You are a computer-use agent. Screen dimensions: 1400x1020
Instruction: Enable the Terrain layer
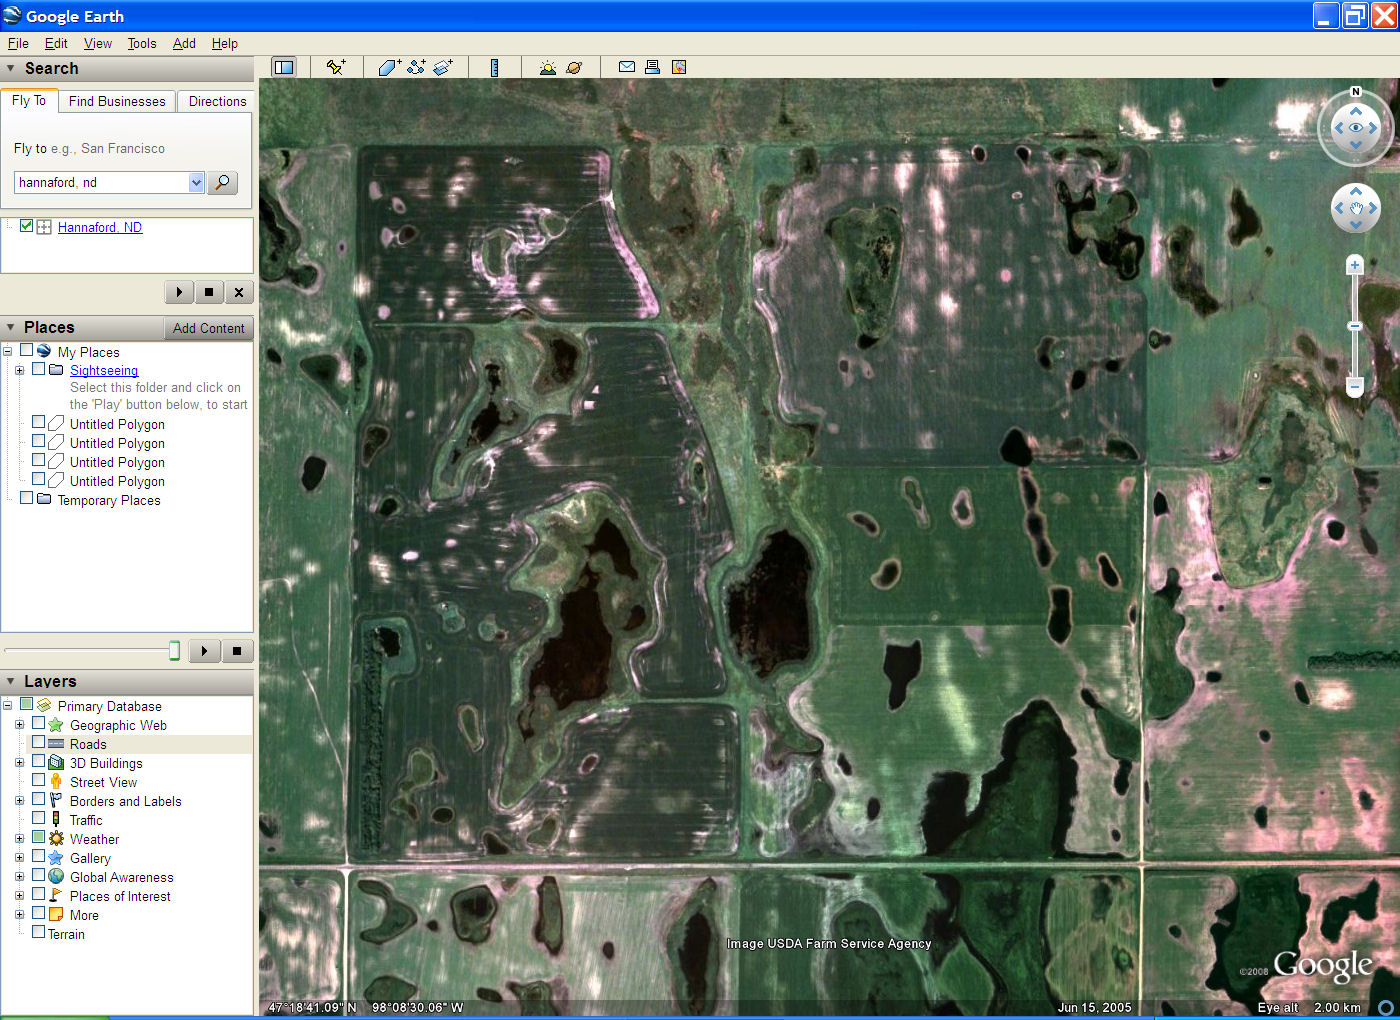[38, 933]
